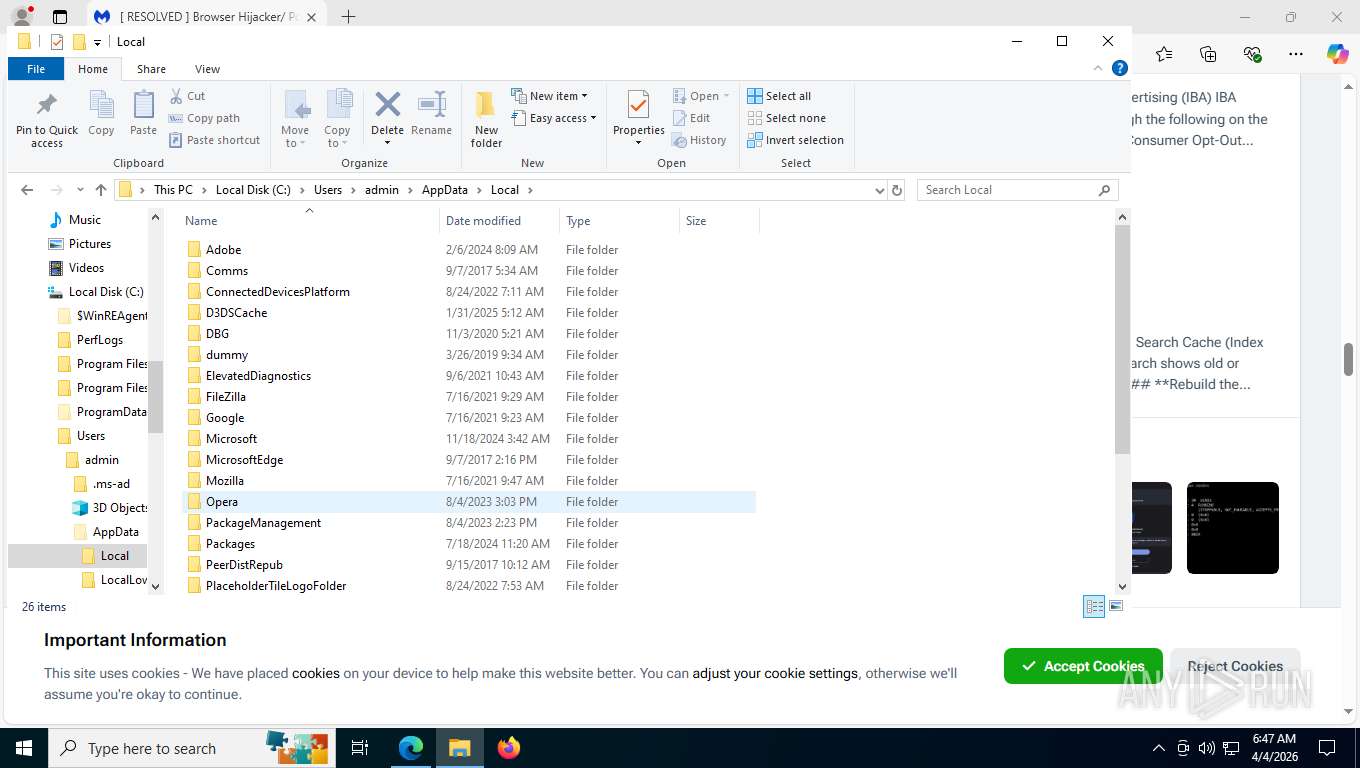The height and width of the screenshot is (768, 1360).
Task: Open the notification center icon
Action: point(1327,747)
